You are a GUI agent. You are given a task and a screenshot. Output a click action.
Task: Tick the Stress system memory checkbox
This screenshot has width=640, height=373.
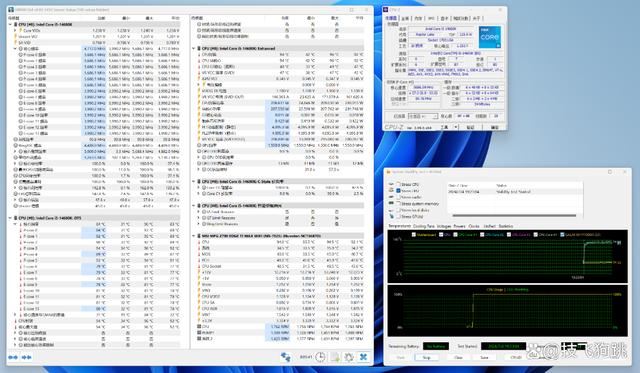pos(398,203)
